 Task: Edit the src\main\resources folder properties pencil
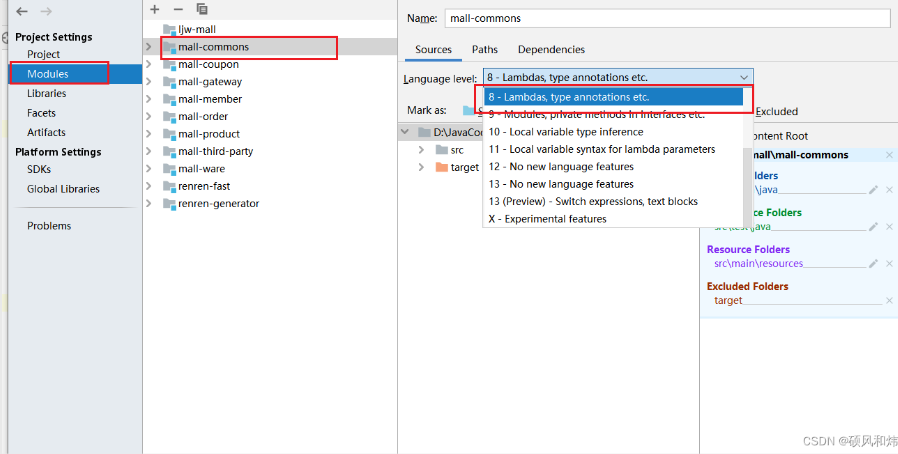tap(873, 264)
